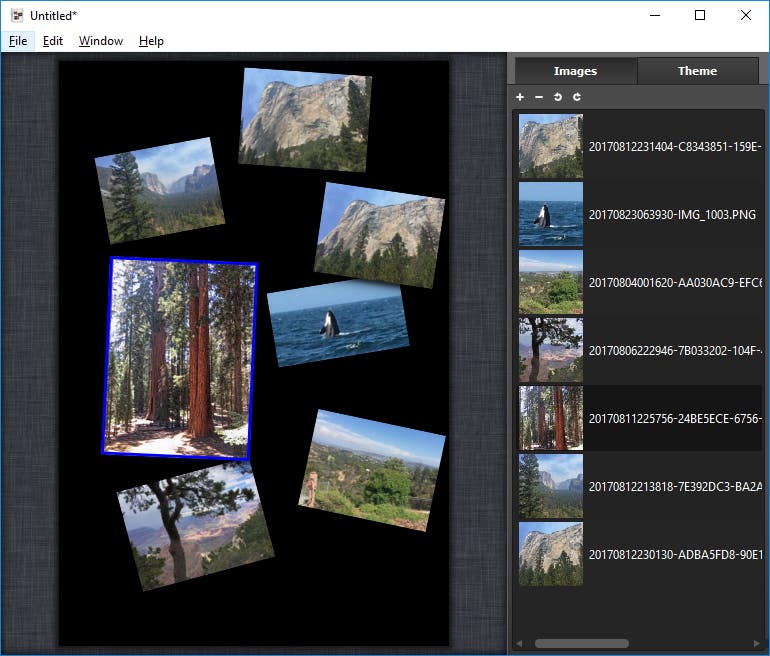
Task: Click the scrollbar right arrow in image list
Action: (756, 643)
